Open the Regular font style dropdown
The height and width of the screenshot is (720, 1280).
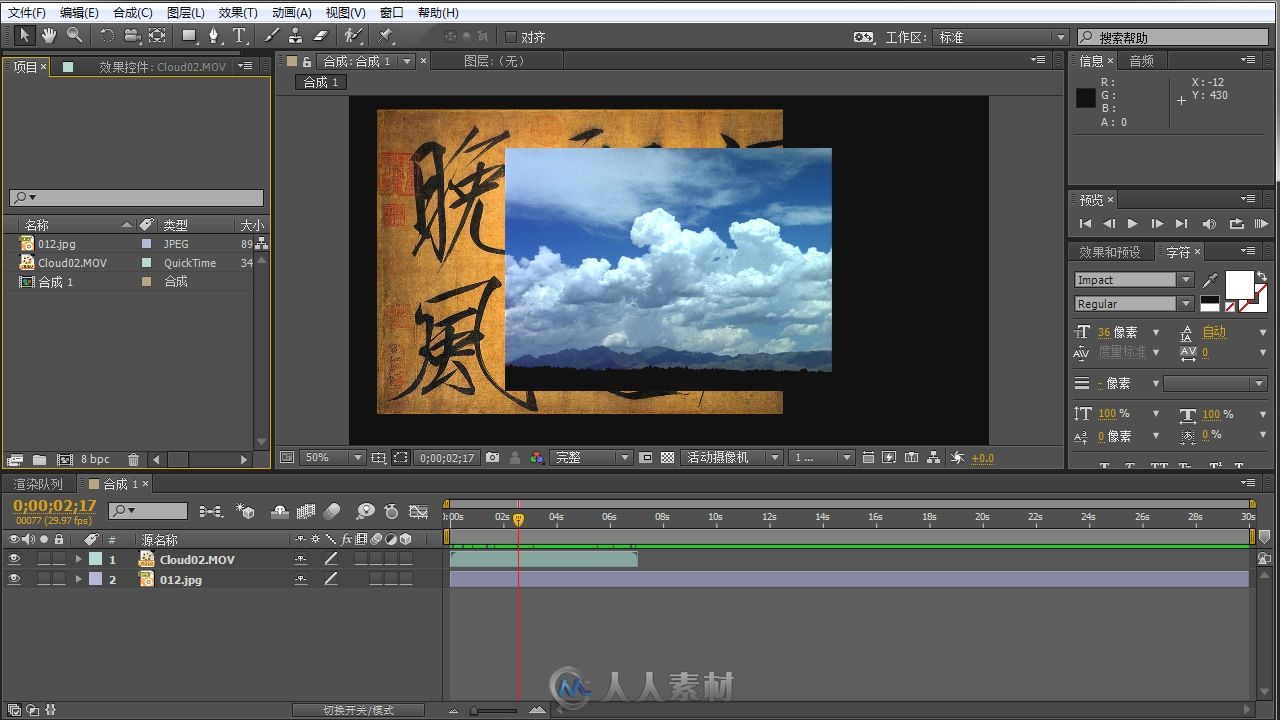coord(1134,304)
